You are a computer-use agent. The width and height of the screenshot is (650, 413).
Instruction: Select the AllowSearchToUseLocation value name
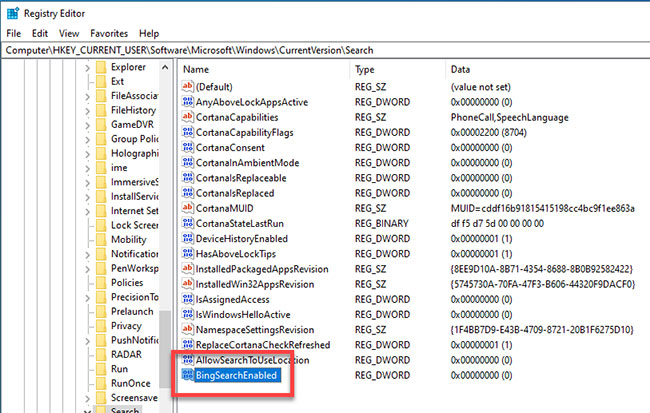coord(252,360)
